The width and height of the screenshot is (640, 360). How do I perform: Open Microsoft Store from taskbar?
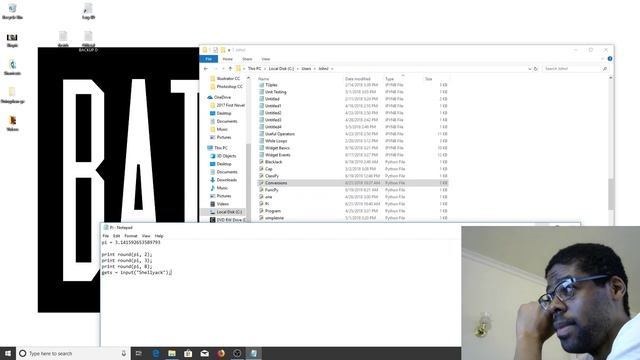[x=188, y=353]
